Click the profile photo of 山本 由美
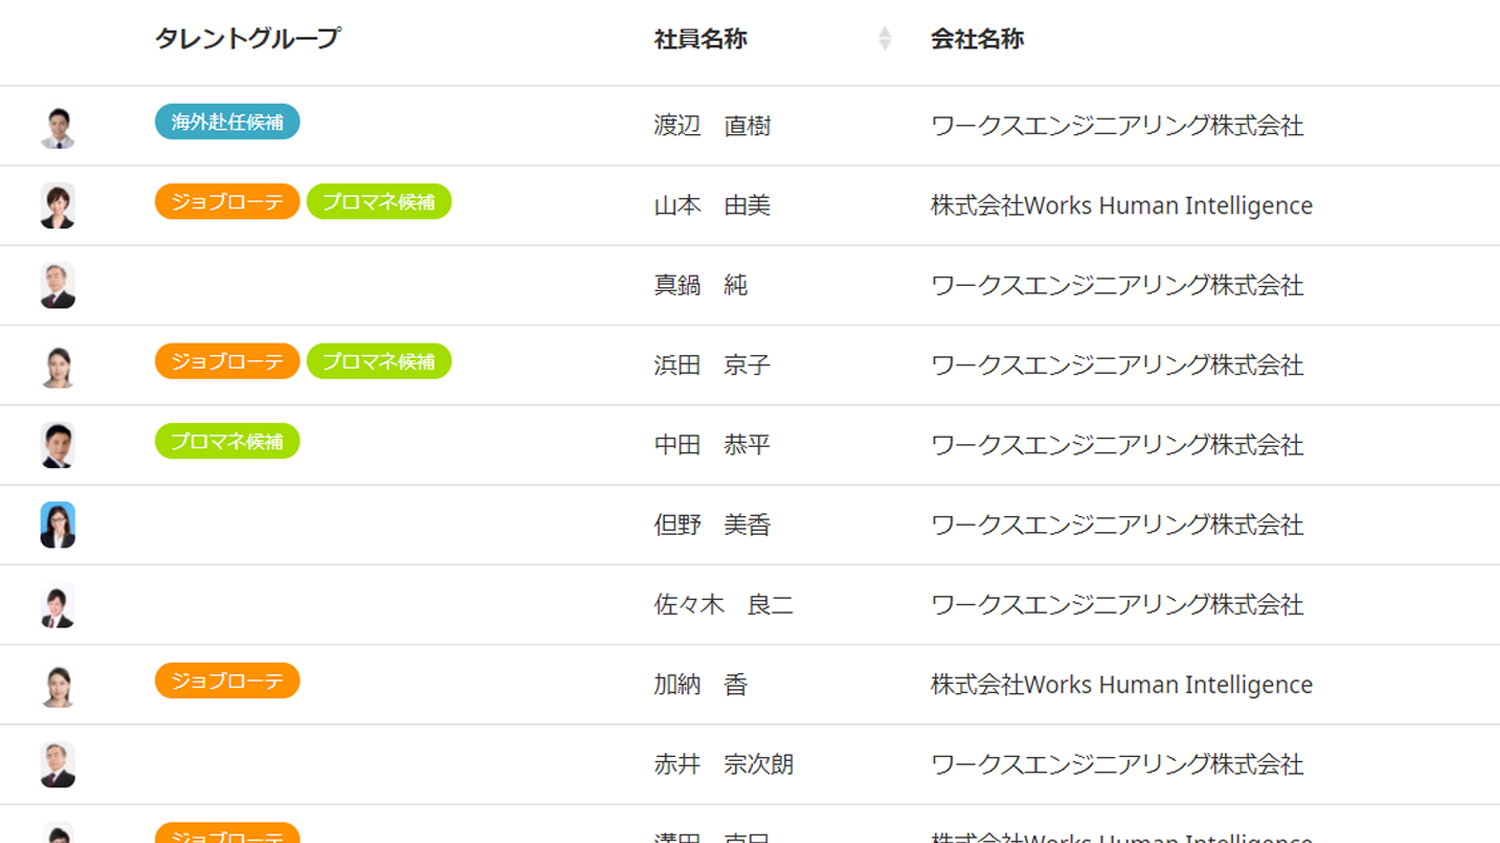 [58, 206]
